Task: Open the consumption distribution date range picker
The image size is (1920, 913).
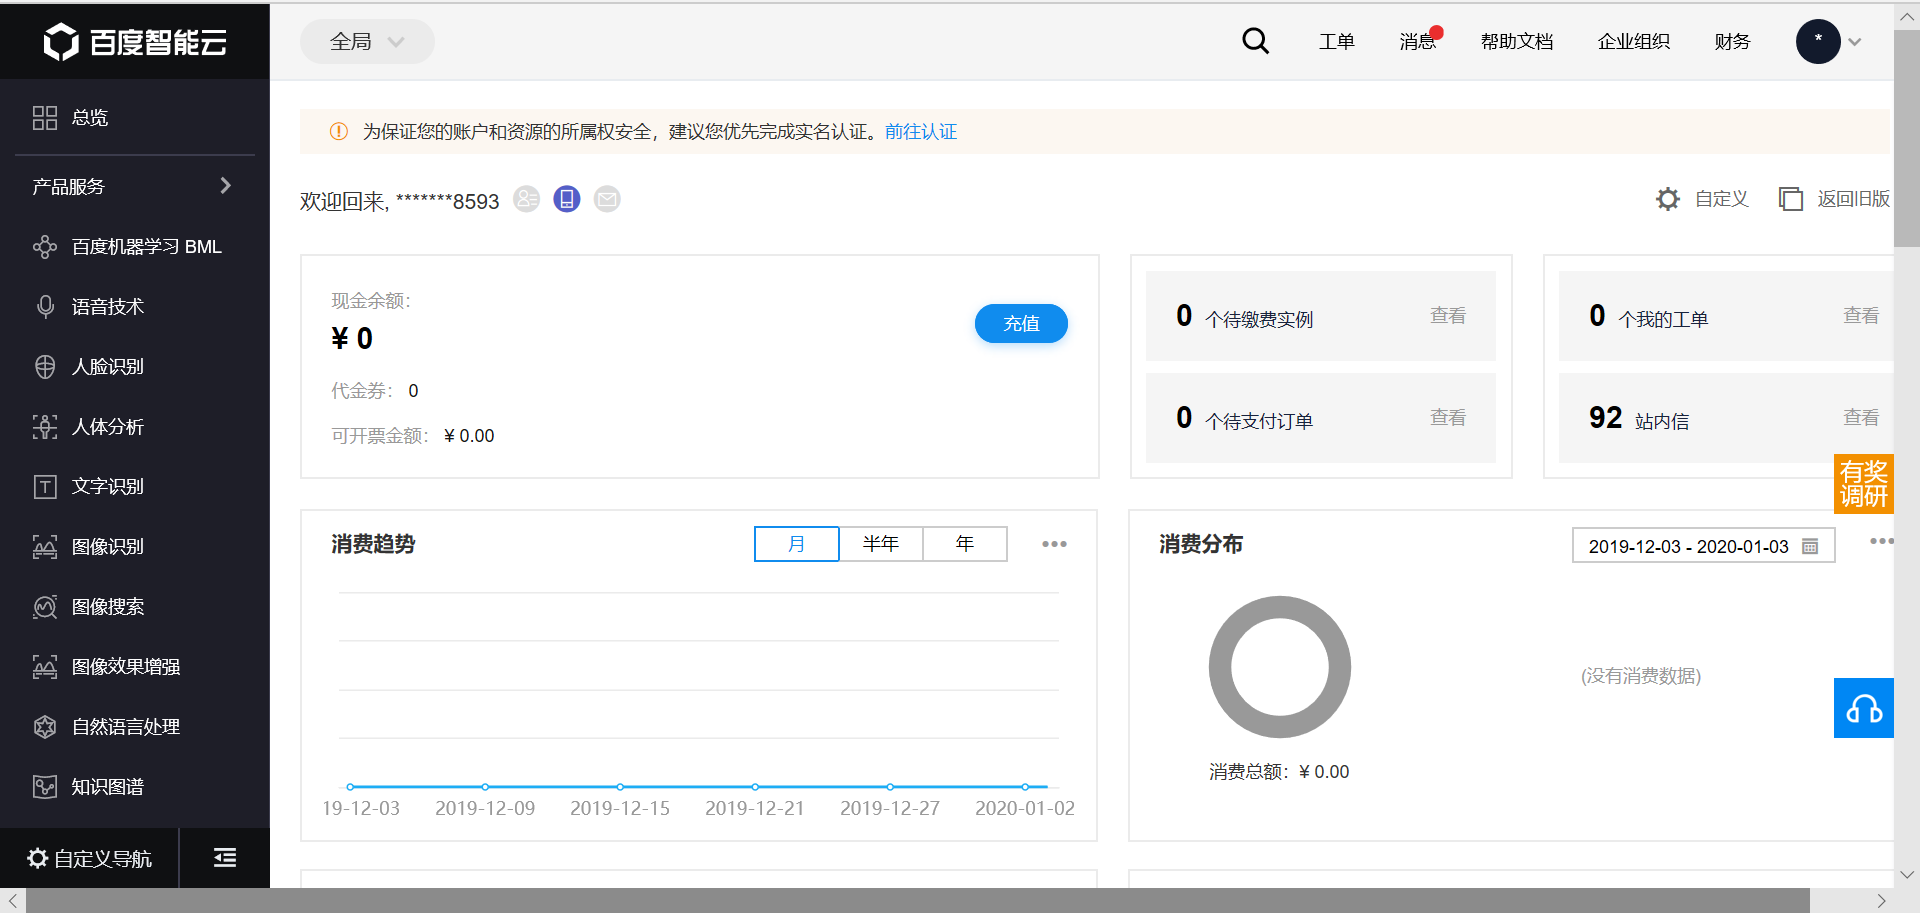Action: 1703,546
